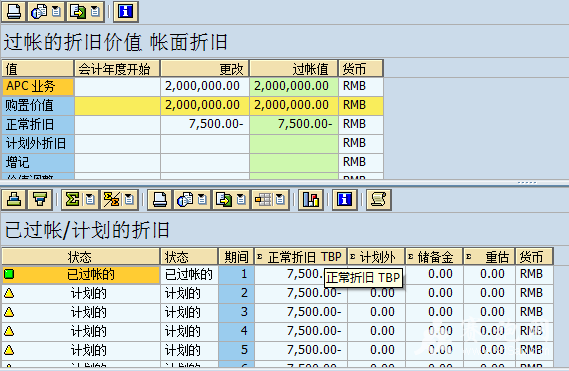569x371 pixels.
Task: Click the green posted status icon for period 1
Action: (9, 274)
